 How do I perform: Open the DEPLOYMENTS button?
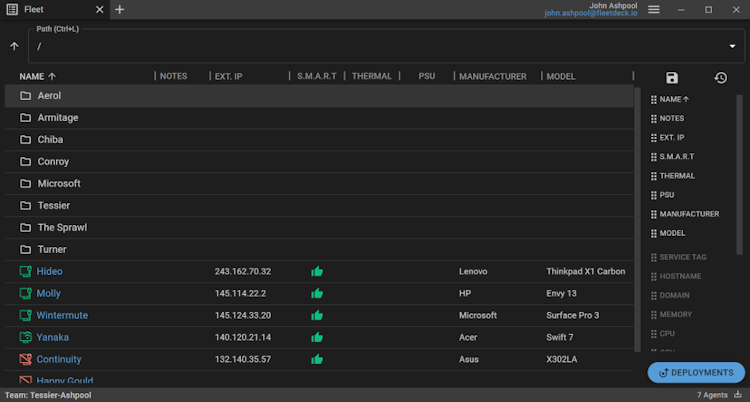pos(696,373)
